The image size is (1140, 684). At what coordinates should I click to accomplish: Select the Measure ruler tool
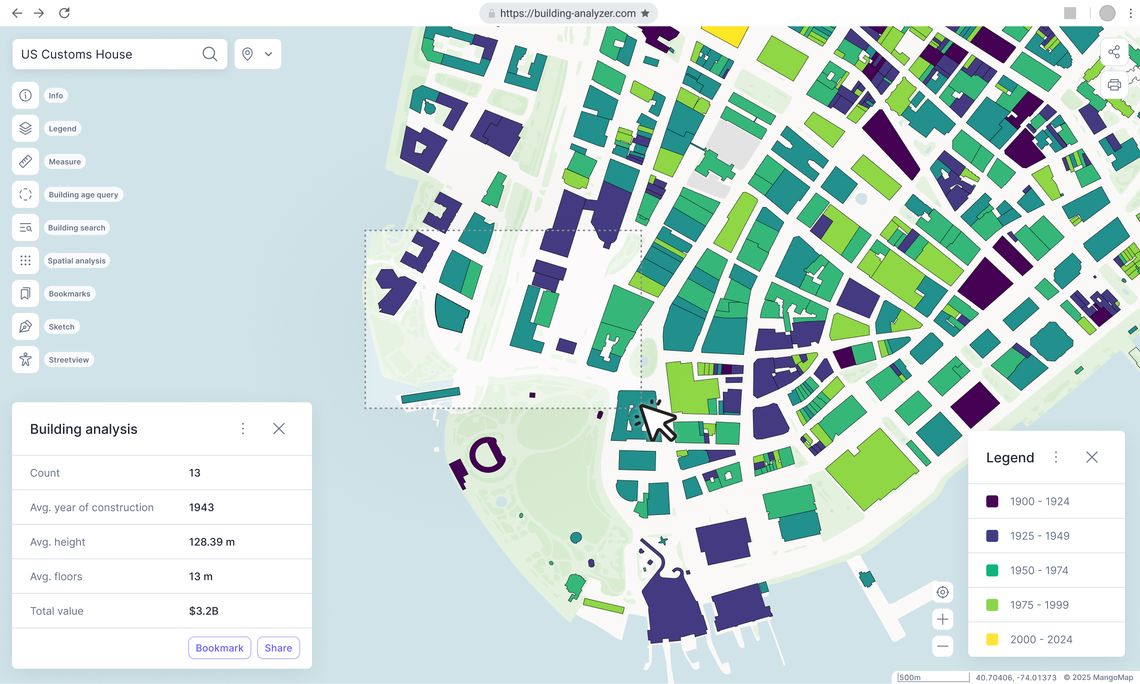[25, 162]
